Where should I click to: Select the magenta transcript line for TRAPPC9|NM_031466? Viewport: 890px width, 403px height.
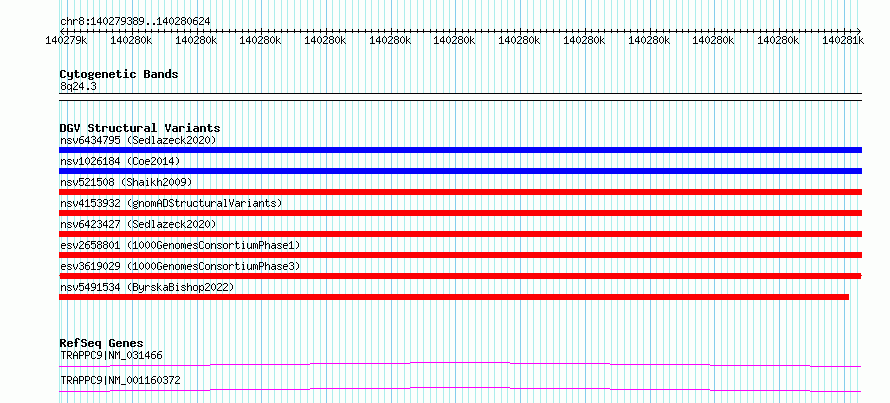(460, 364)
